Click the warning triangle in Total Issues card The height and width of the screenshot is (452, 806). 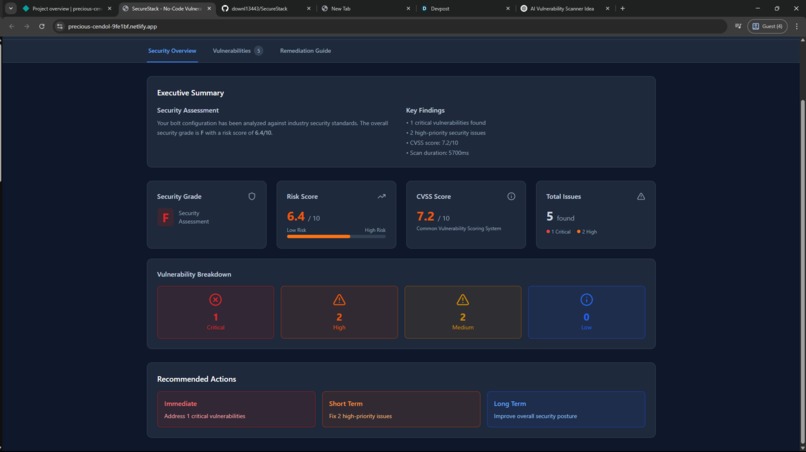(641, 196)
